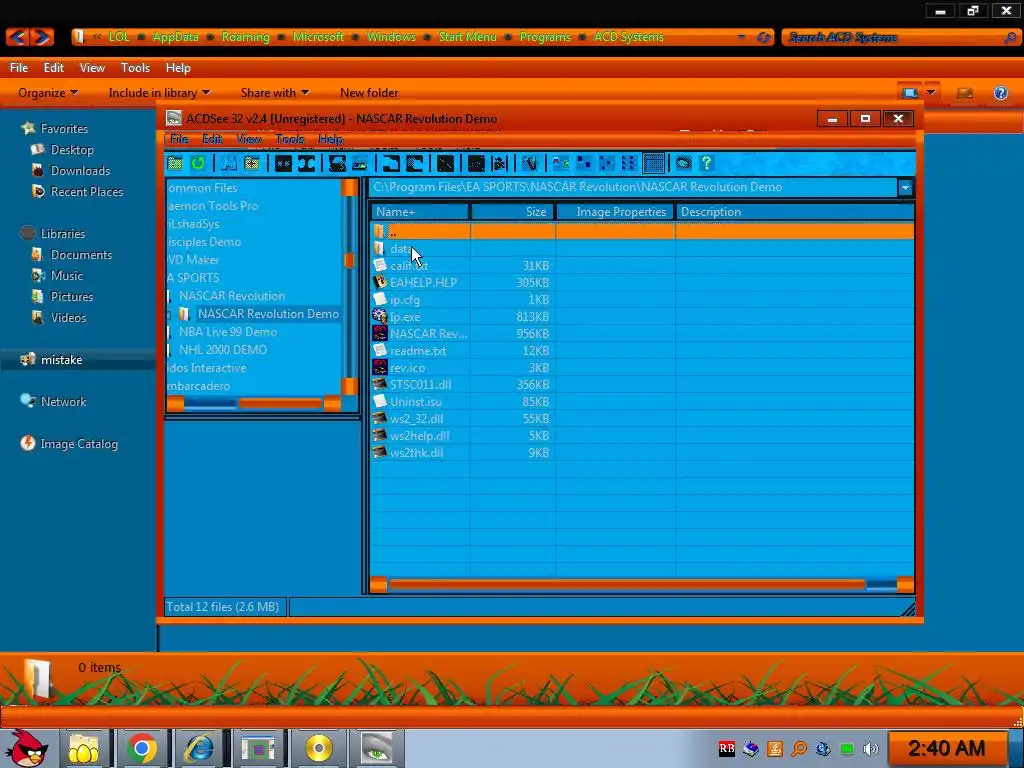Open ACDSee Edit menu
The image size is (1024, 768).
click(x=212, y=139)
